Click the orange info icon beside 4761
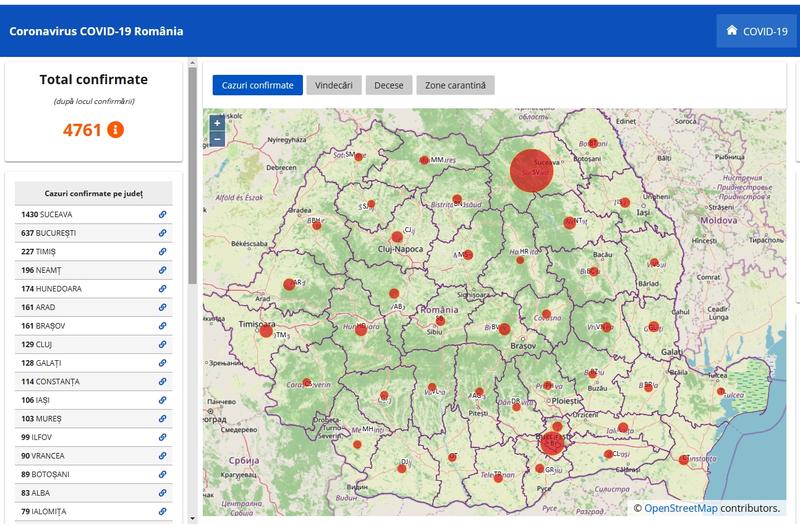This screenshot has width=800, height=526. [x=116, y=130]
